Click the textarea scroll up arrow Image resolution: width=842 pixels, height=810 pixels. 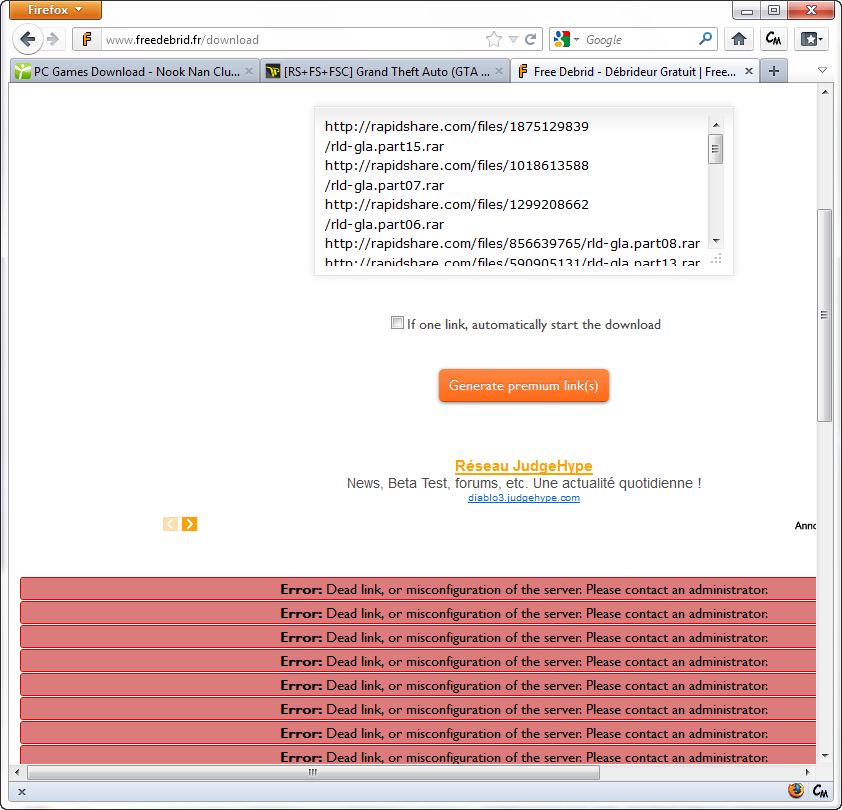[716, 125]
